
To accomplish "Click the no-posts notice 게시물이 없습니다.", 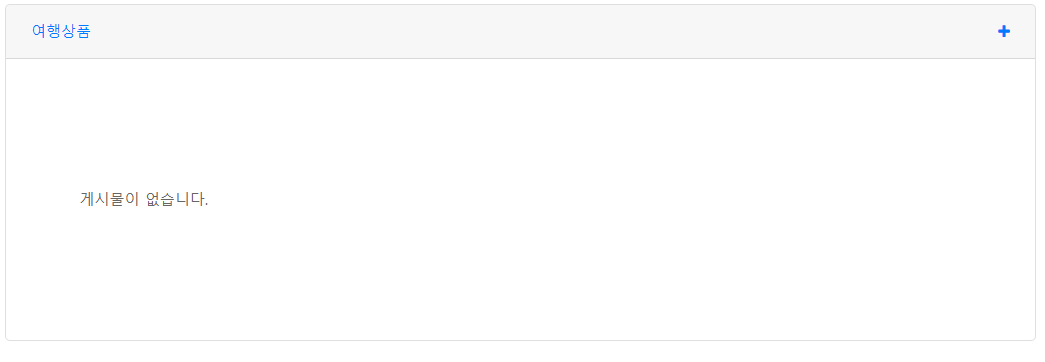I will pyautogui.click(x=144, y=199).
